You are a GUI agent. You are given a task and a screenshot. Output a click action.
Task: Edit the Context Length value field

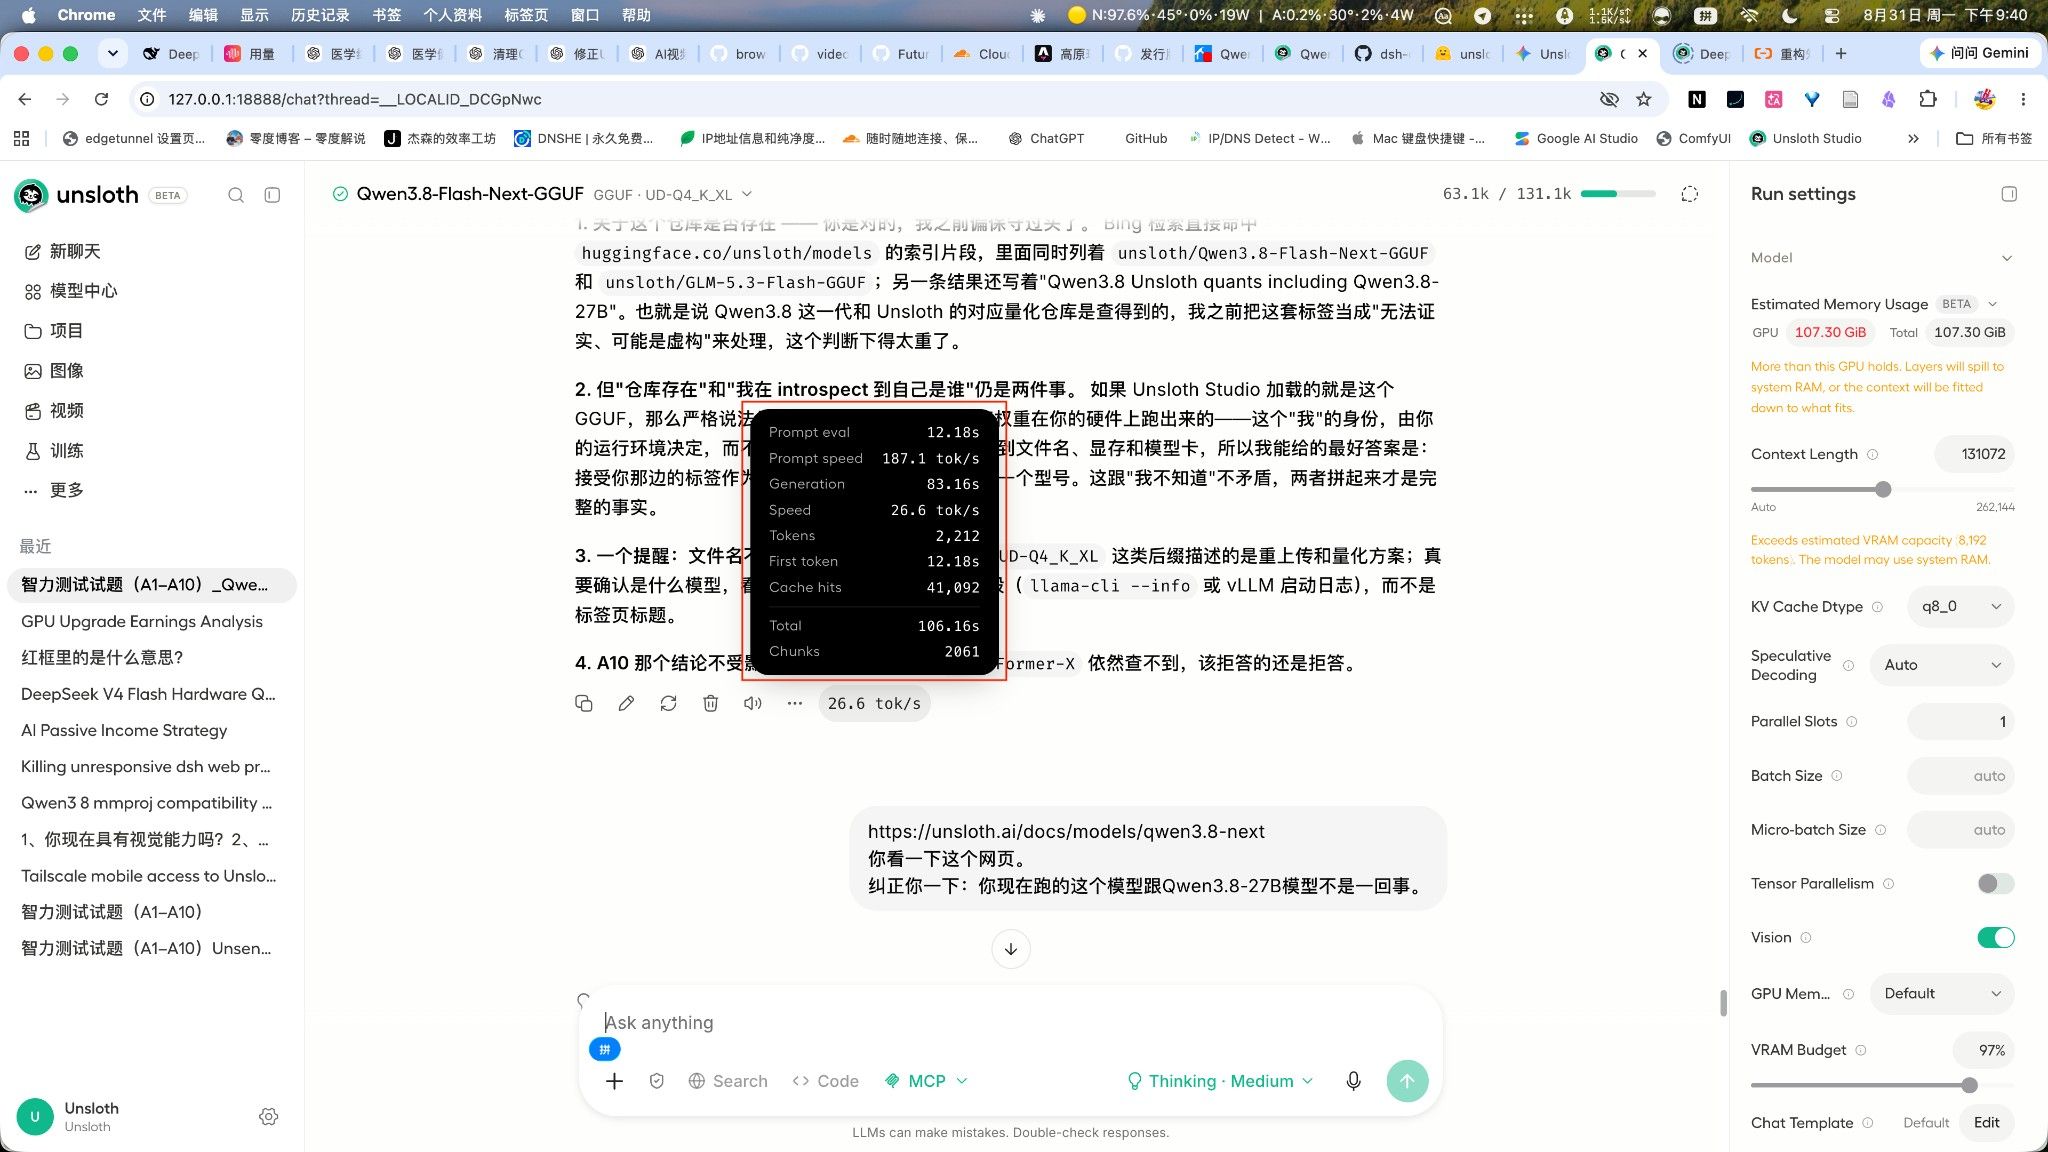1975,454
